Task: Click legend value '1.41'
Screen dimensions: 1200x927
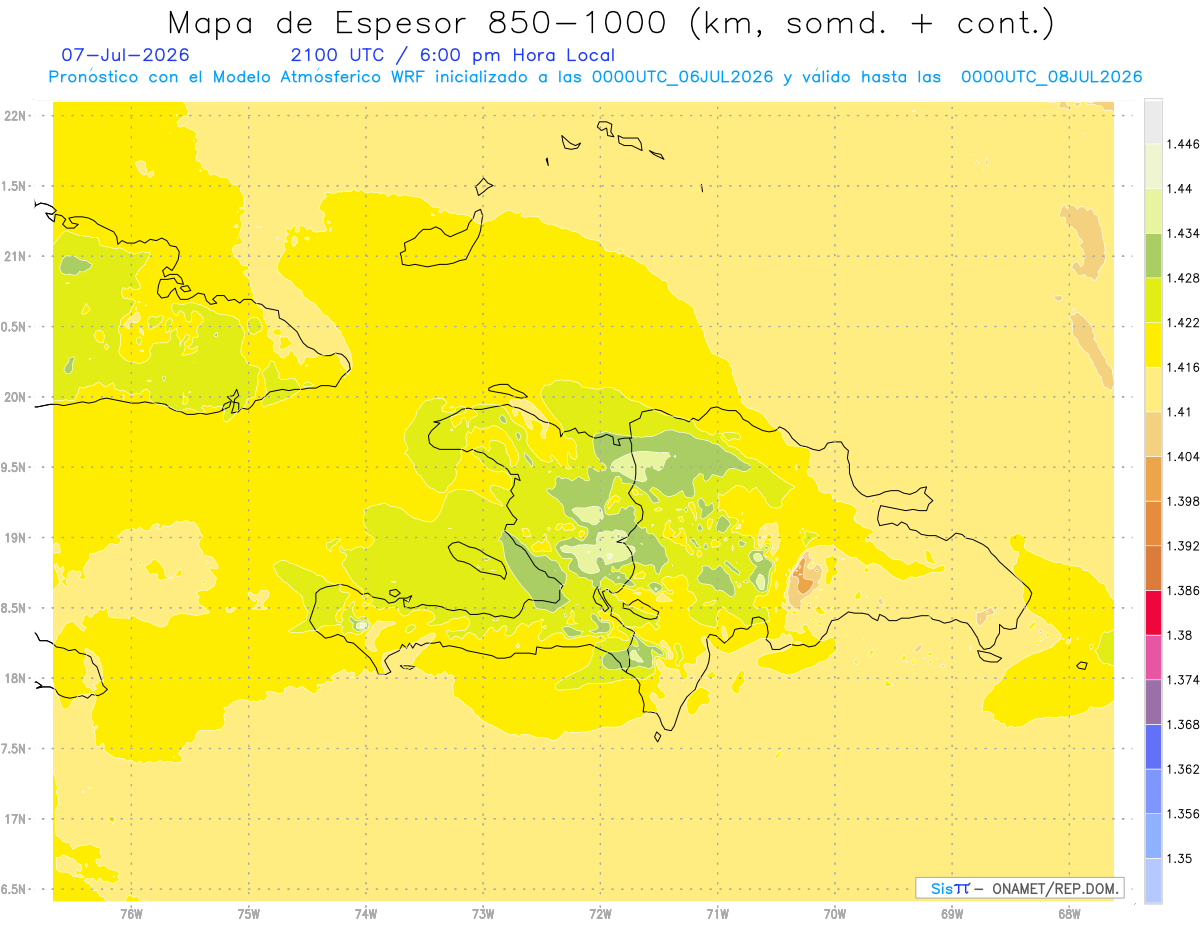Action: pos(1181,412)
